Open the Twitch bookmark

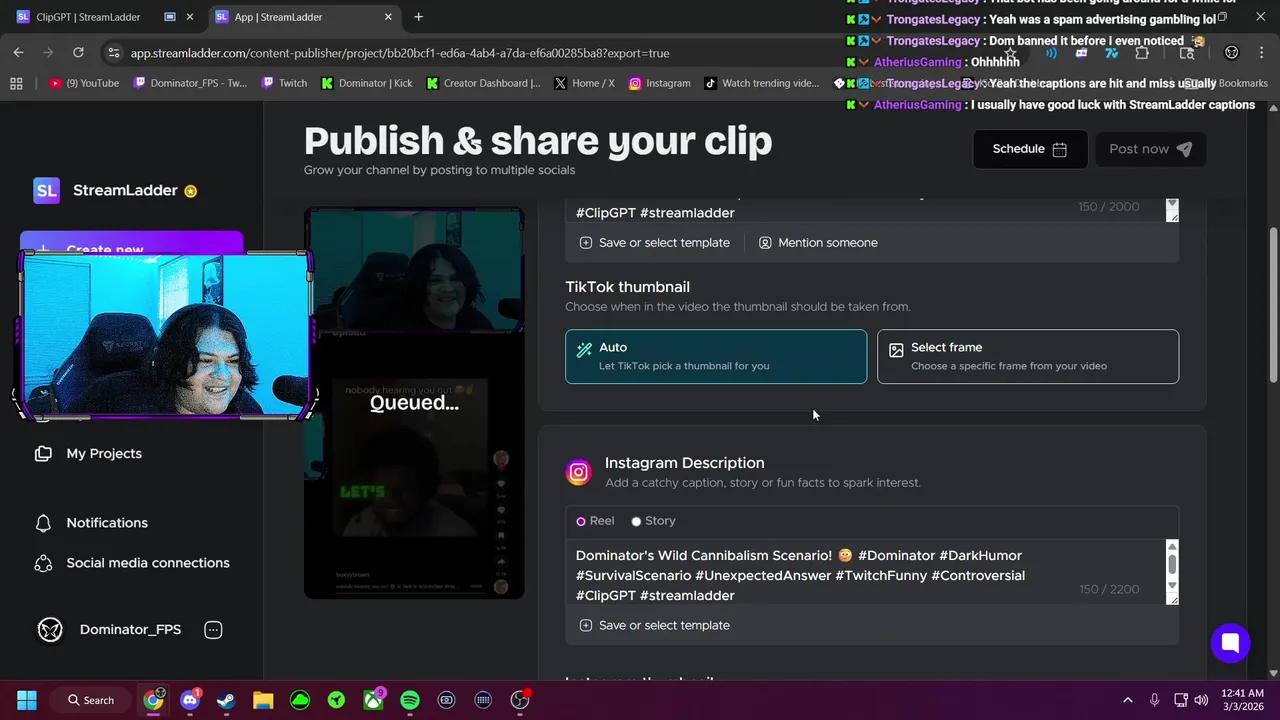(x=284, y=83)
